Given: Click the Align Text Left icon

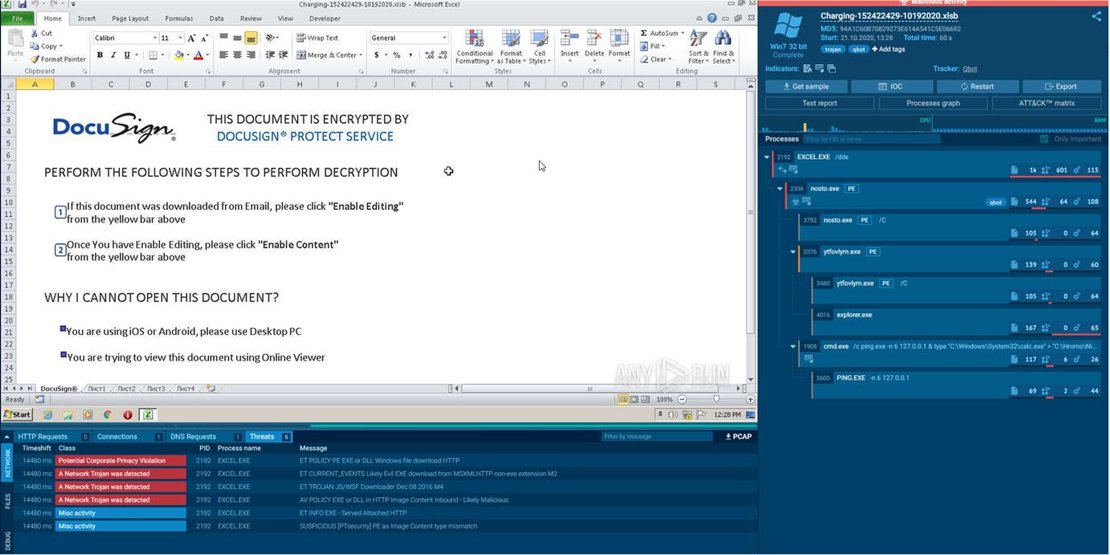Looking at the screenshot, I should 224,55.
